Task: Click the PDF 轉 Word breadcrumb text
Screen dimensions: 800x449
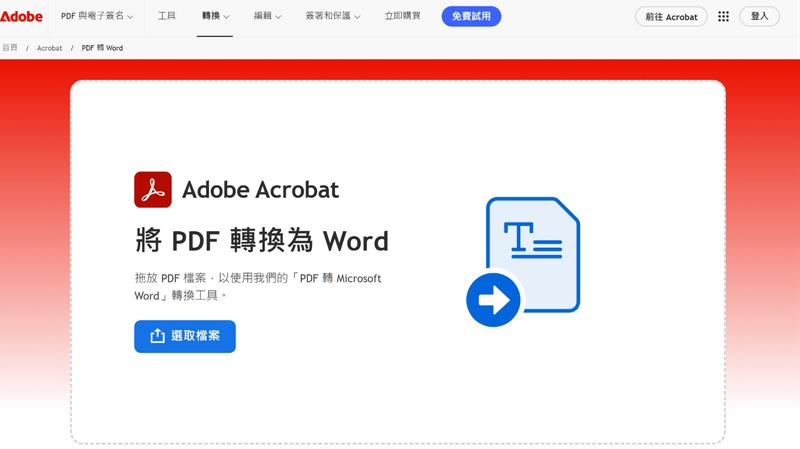Action: click(102, 48)
